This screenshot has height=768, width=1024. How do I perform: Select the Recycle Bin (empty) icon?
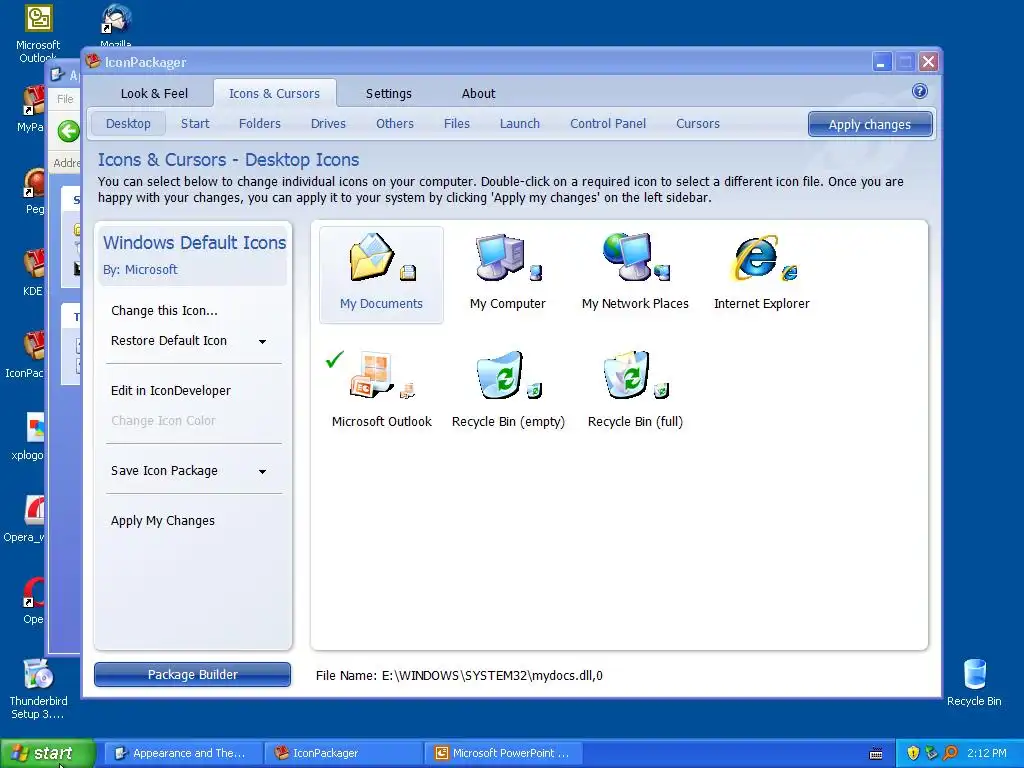pyautogui.click(x=508, y=391)
